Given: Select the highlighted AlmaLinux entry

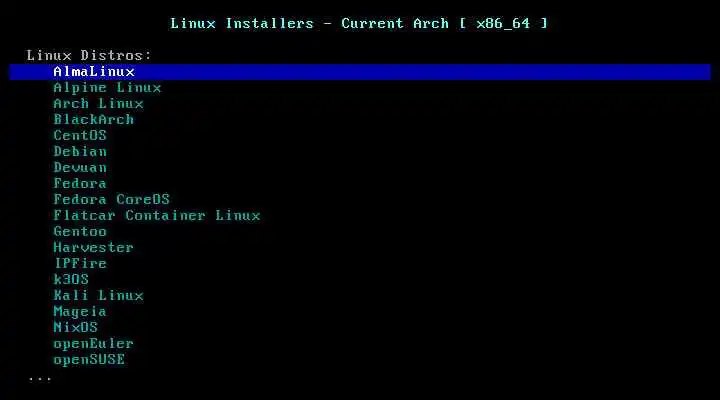Looking at the screenshot, I should pyautogui.click(x=360, y=72).
